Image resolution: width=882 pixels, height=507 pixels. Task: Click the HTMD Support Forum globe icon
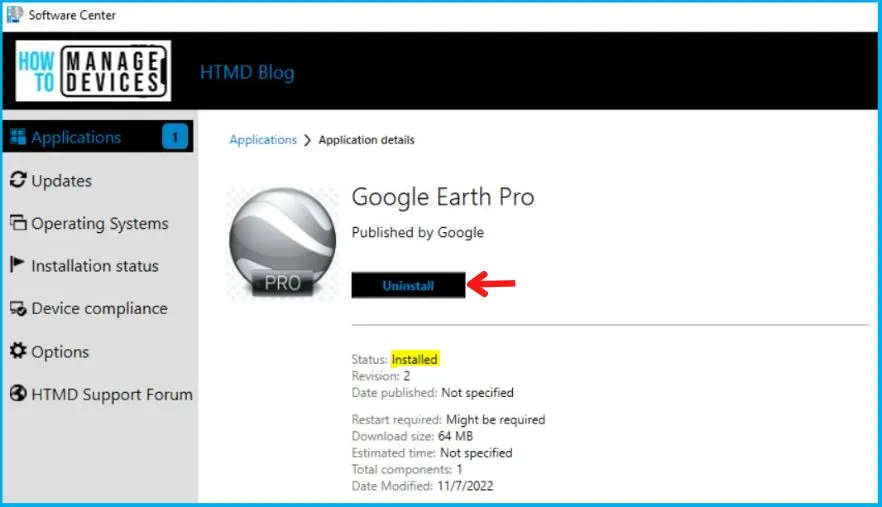pyautogui.click(x=17, y=393)
